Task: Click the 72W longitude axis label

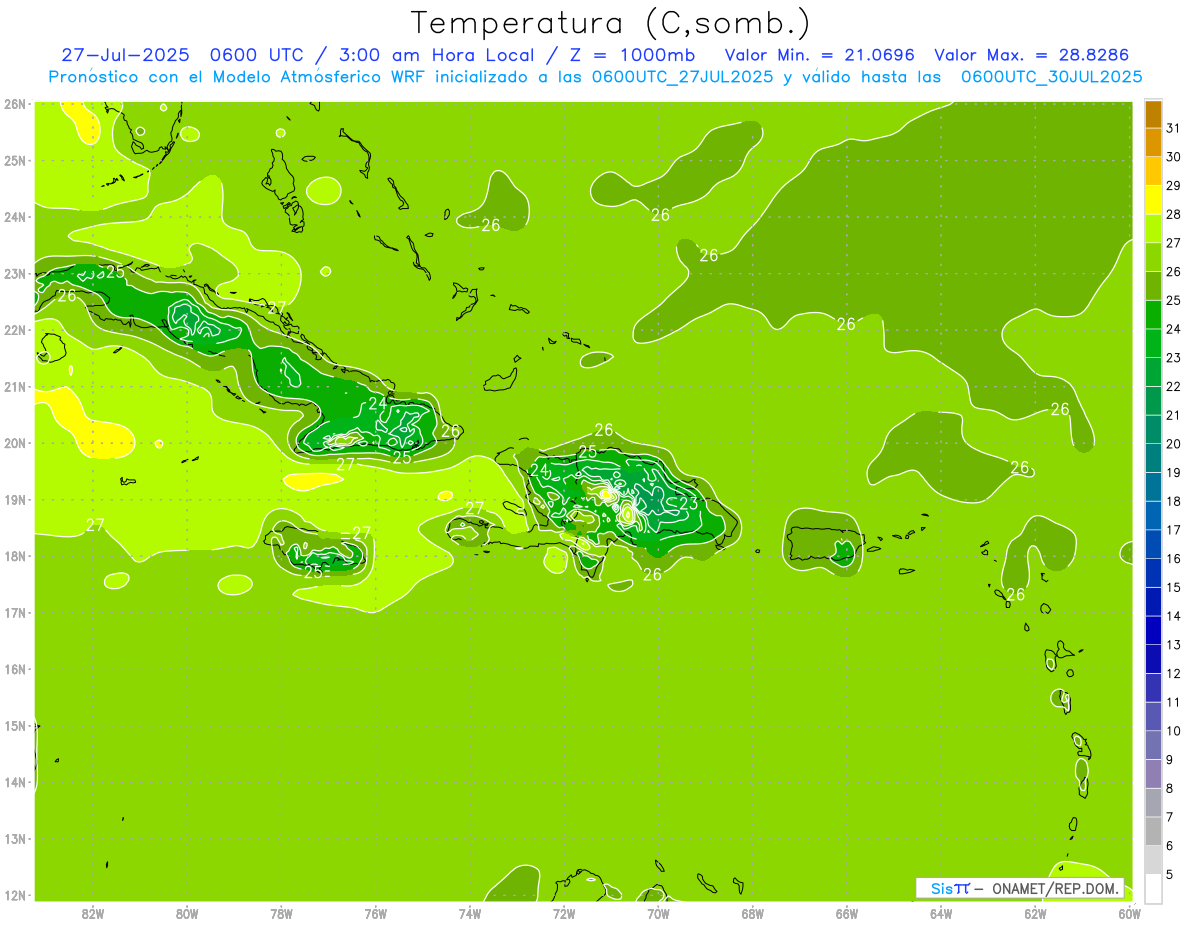Action: point(564,913)
